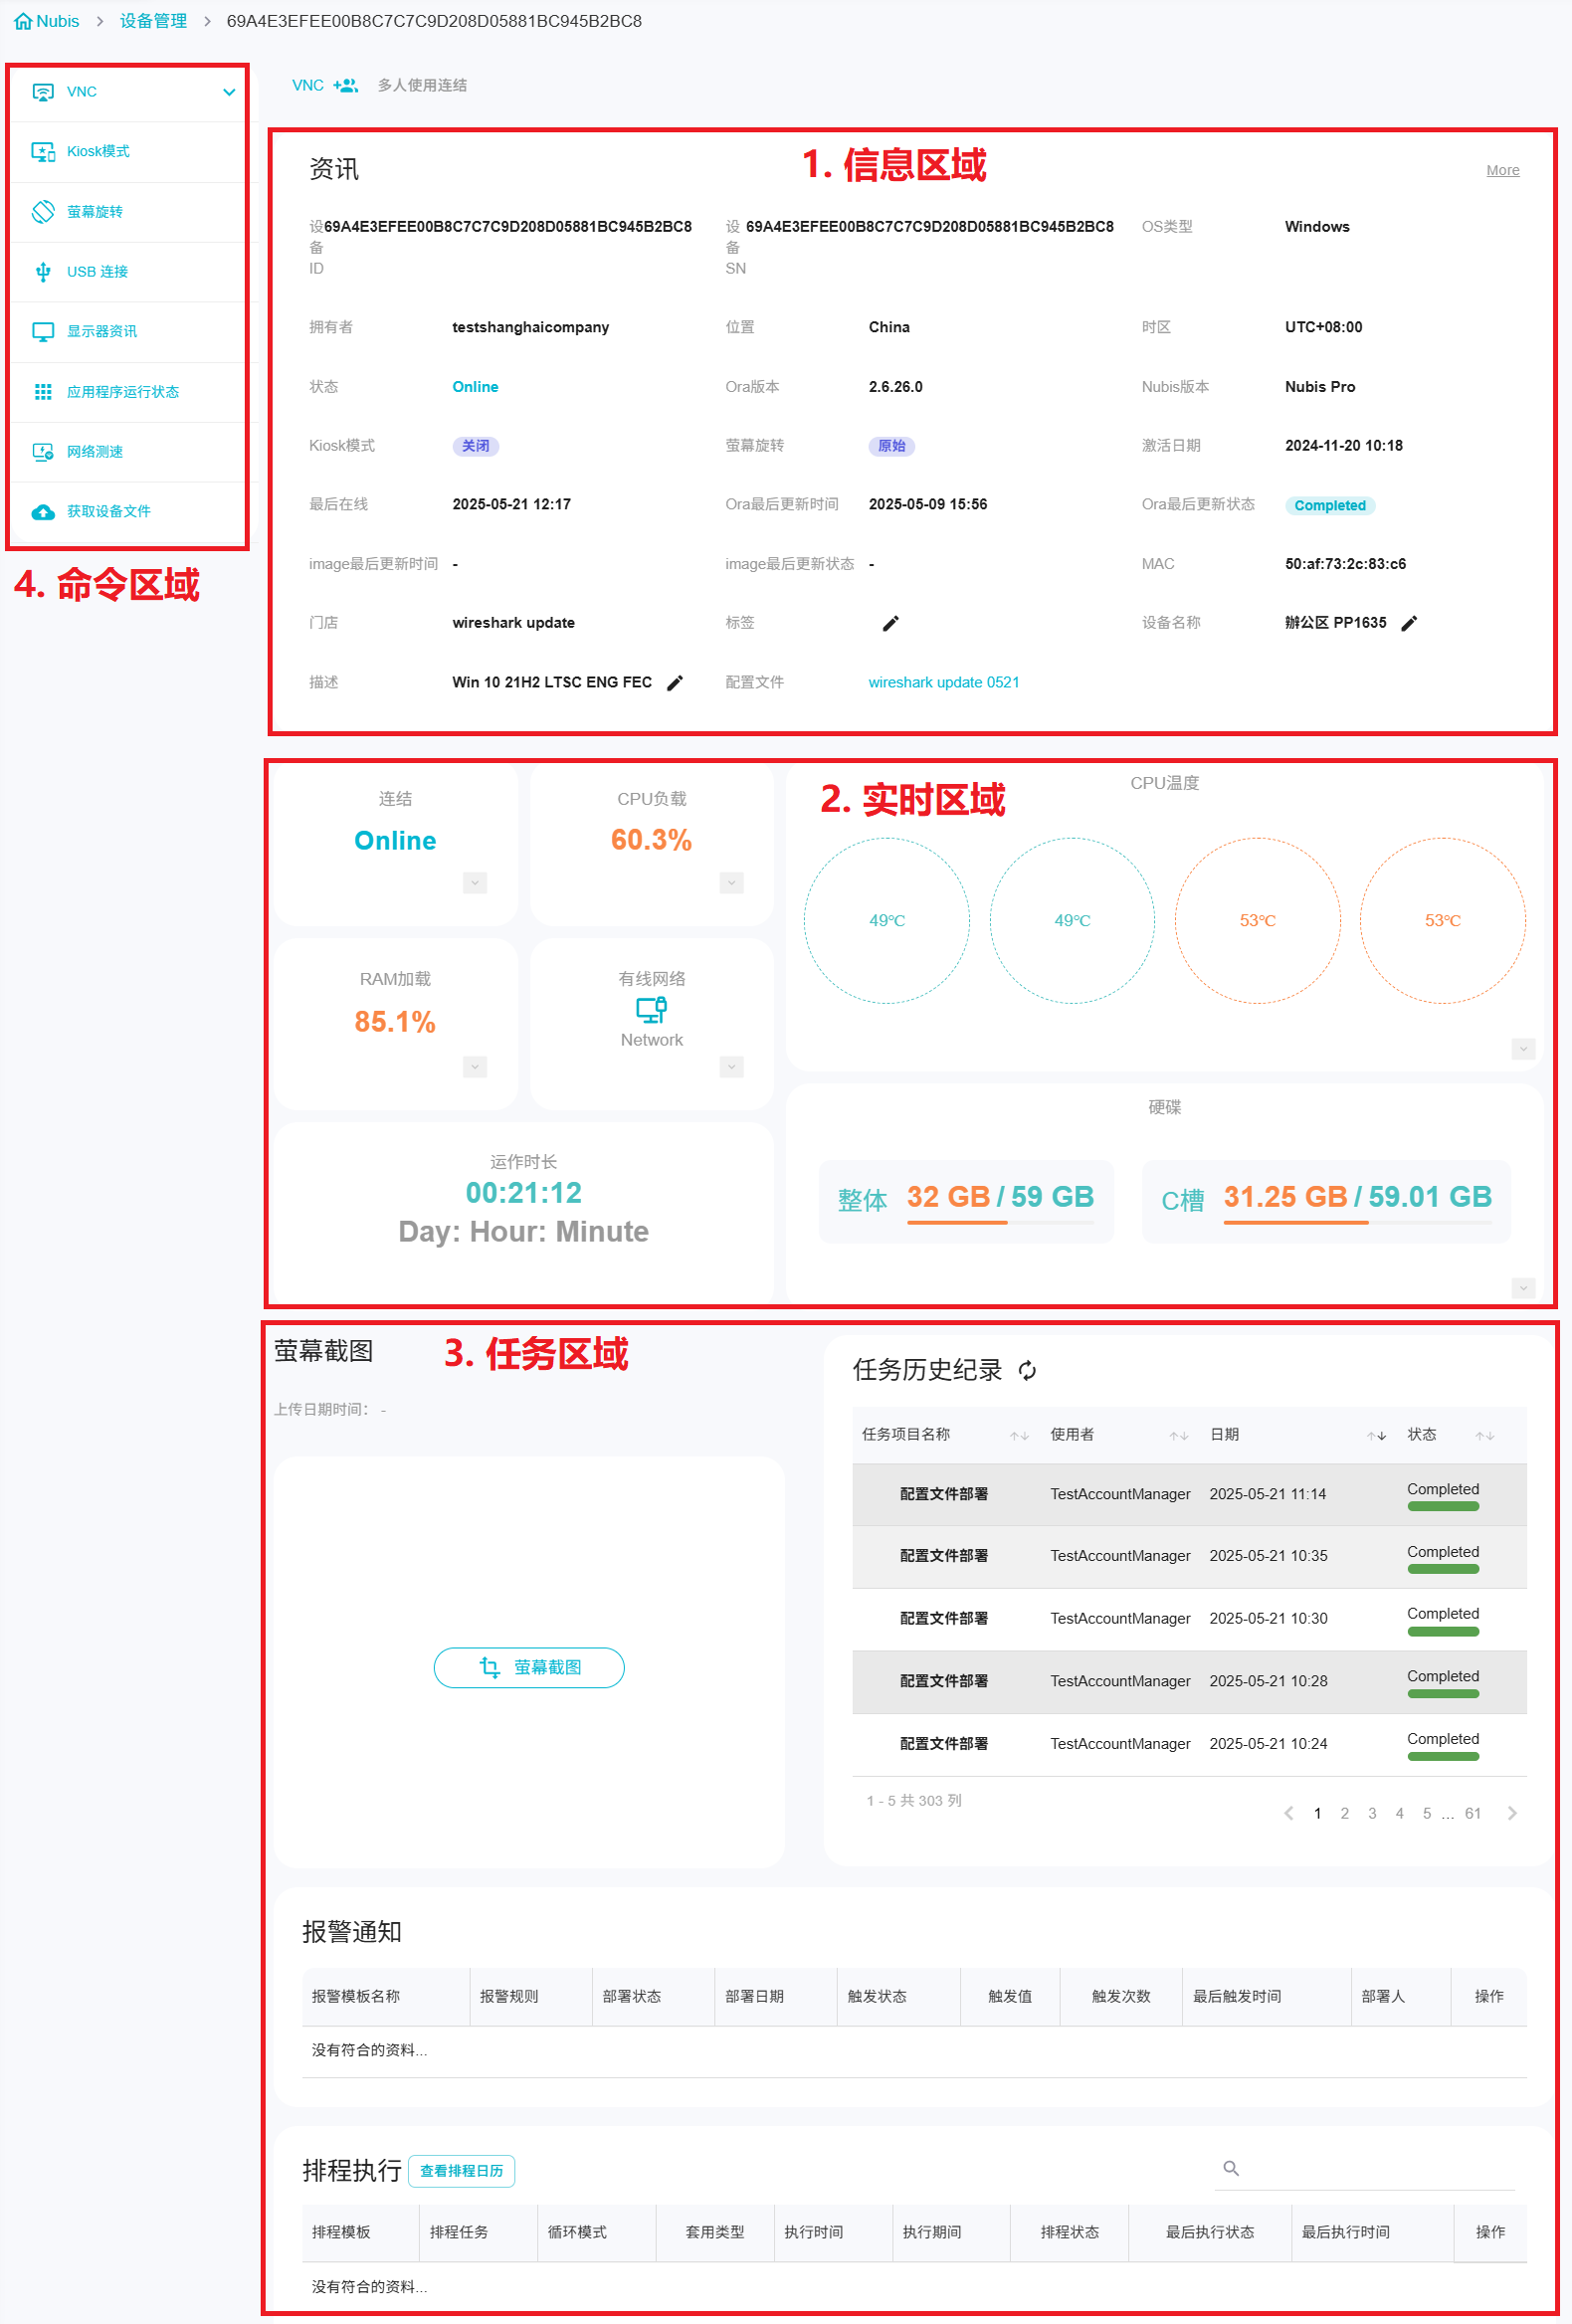Click the 整体 32 GB / 59 GB usage bar

1000,1222
